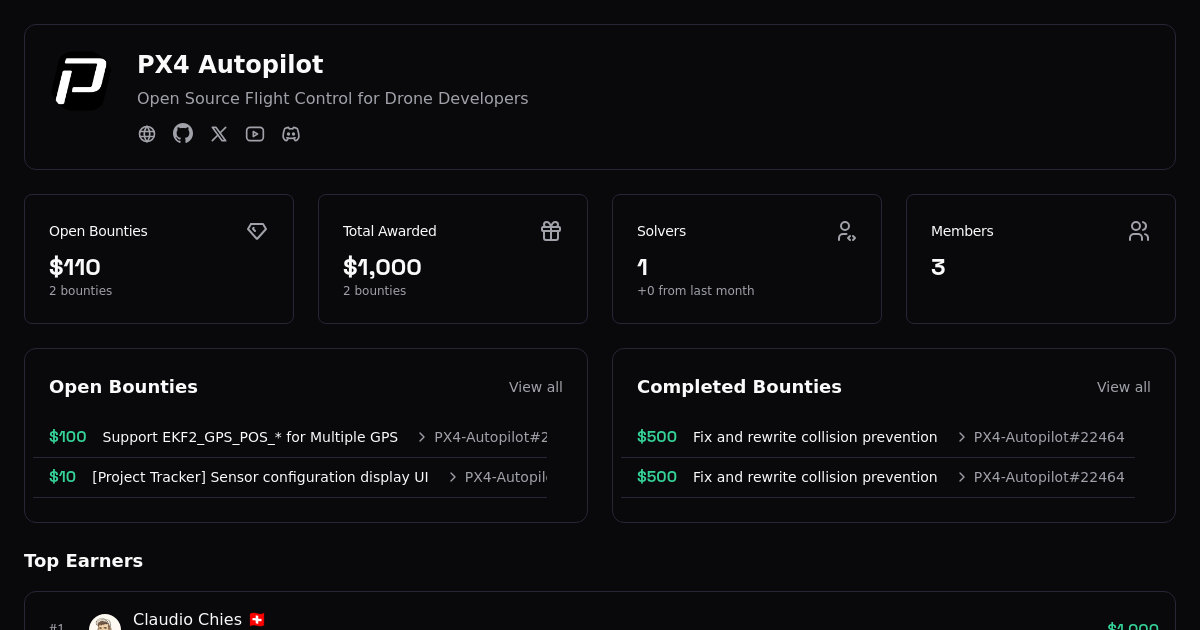Expand the chevron next to Sensor configuration bounty
1200x630 pixels.
click(451, 477)
